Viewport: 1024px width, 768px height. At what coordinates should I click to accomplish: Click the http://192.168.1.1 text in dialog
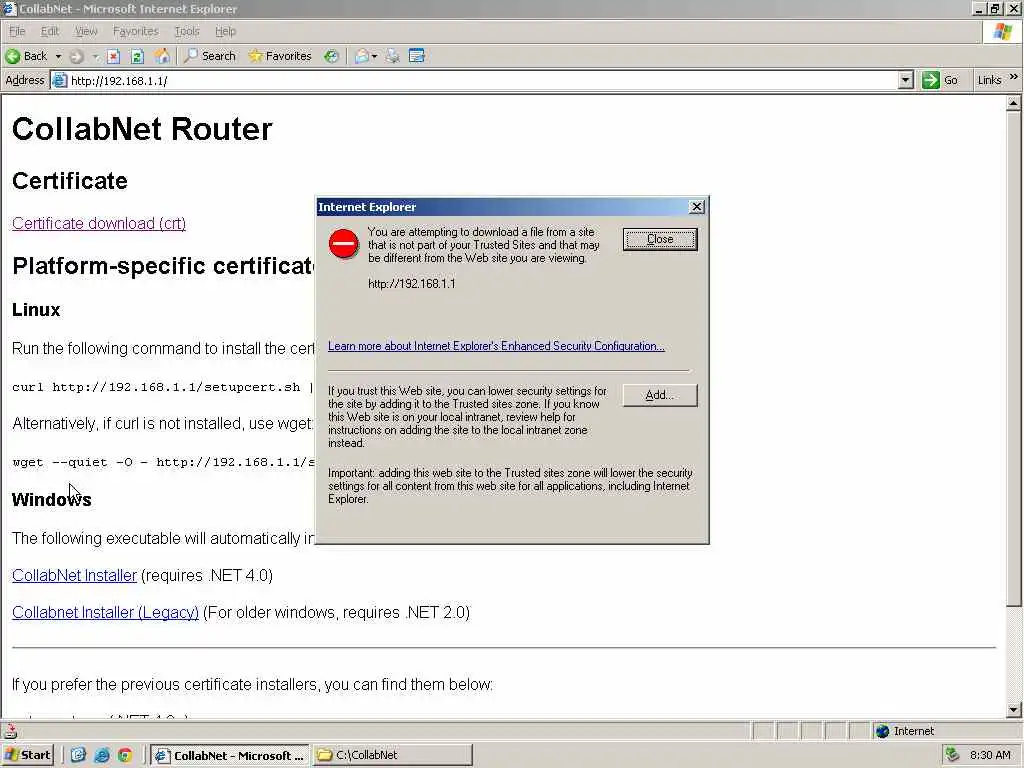pos(412,283)
